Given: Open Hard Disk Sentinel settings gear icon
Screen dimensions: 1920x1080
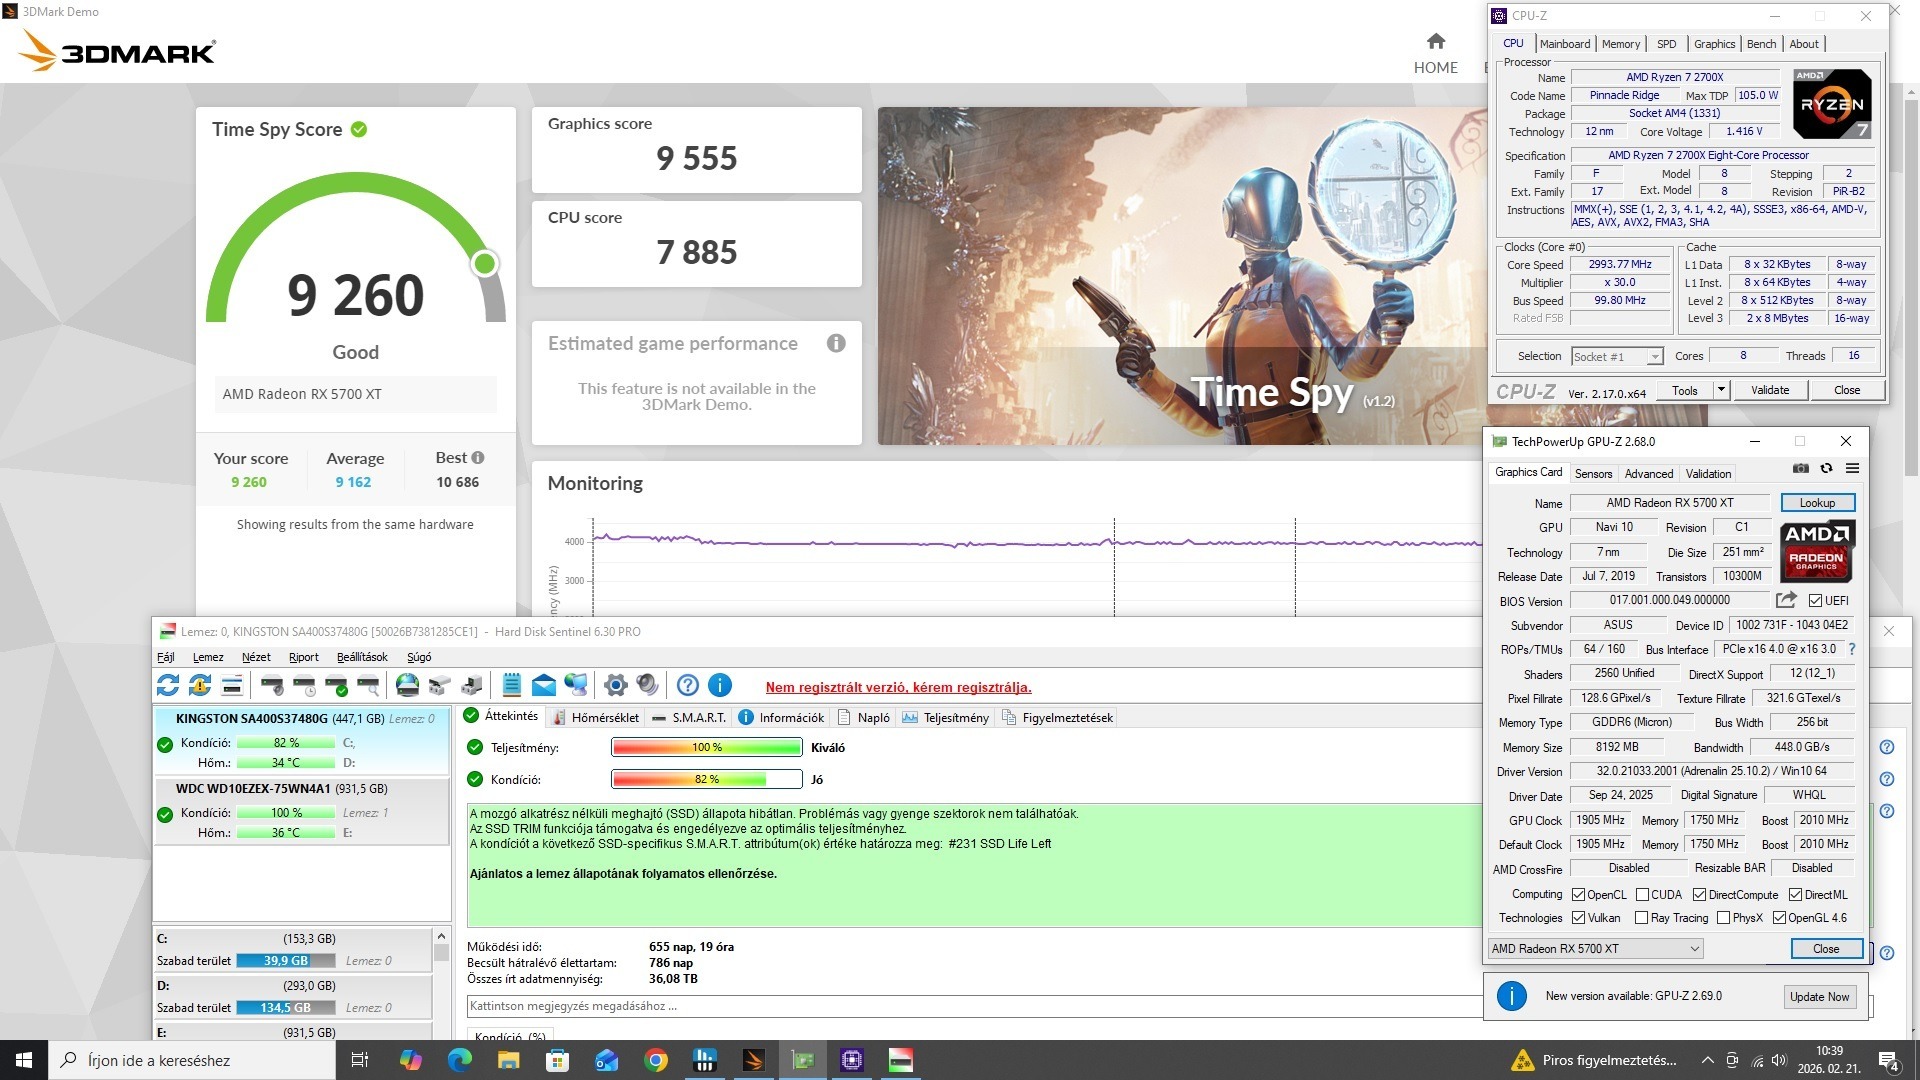Looking at the screenshot, I should (x=616, y=685).
